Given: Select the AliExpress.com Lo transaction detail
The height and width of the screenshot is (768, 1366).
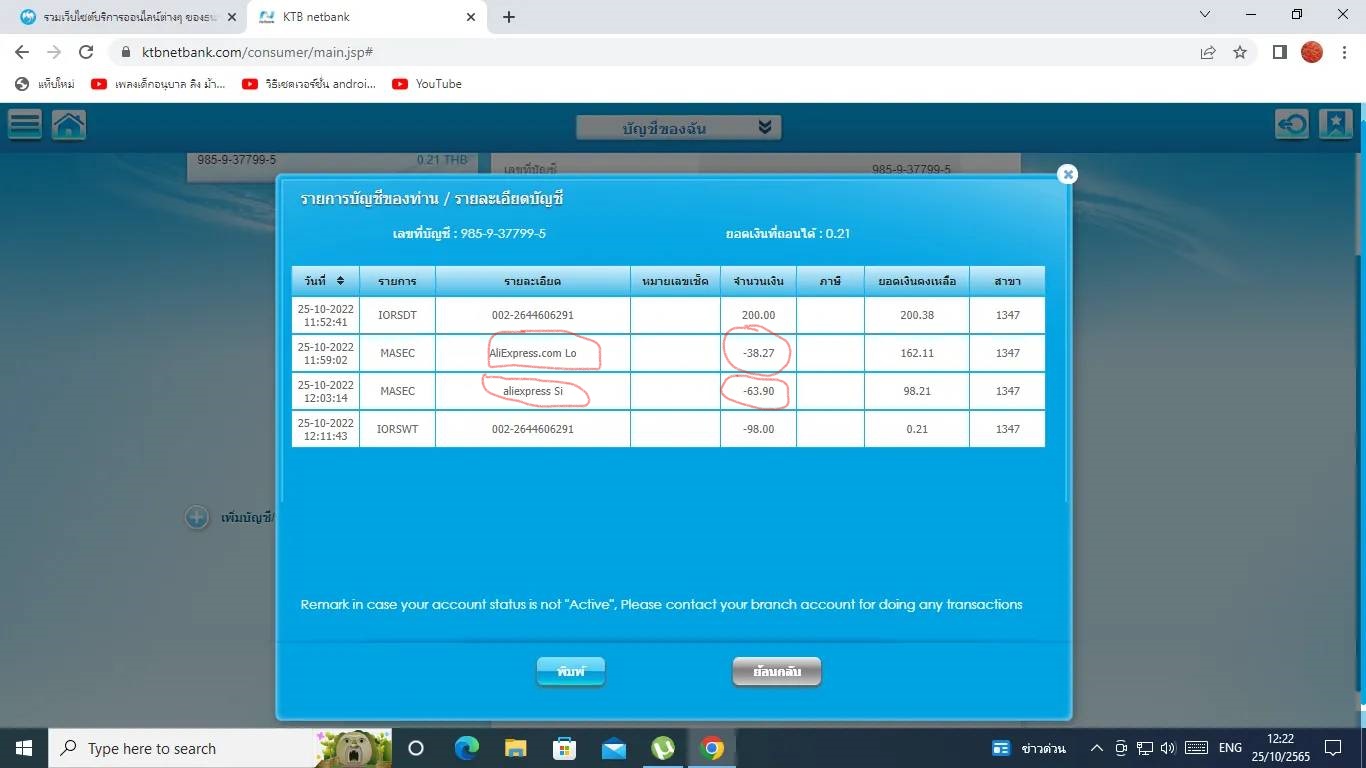Looking at the screenshot, I should (x=533, y=353).
